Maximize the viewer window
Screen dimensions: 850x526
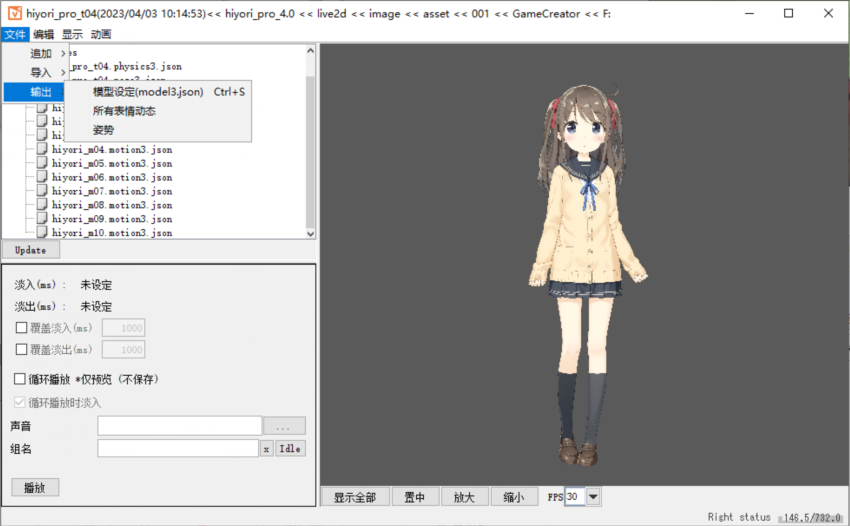[x=789, y=14]
